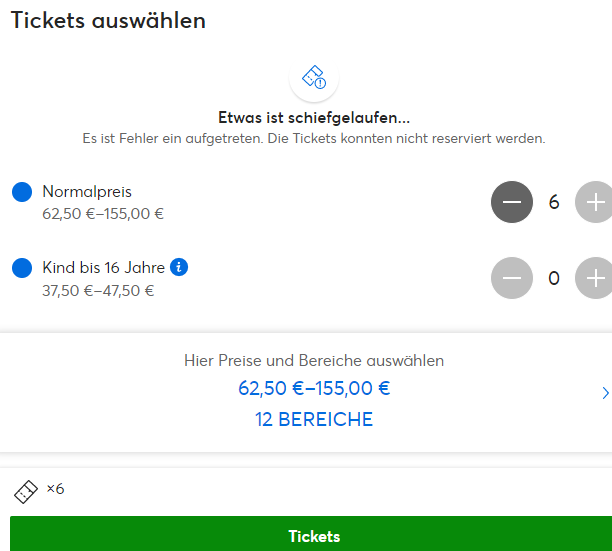Click the ×6 ticket count summary

[x=55, y=489]
